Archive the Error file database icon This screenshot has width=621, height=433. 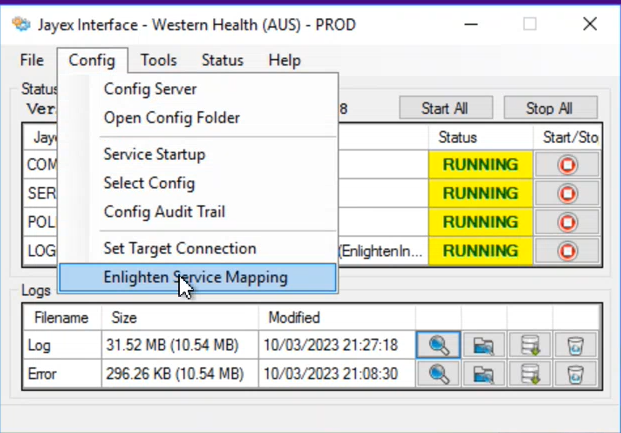(x=530, y=374)
